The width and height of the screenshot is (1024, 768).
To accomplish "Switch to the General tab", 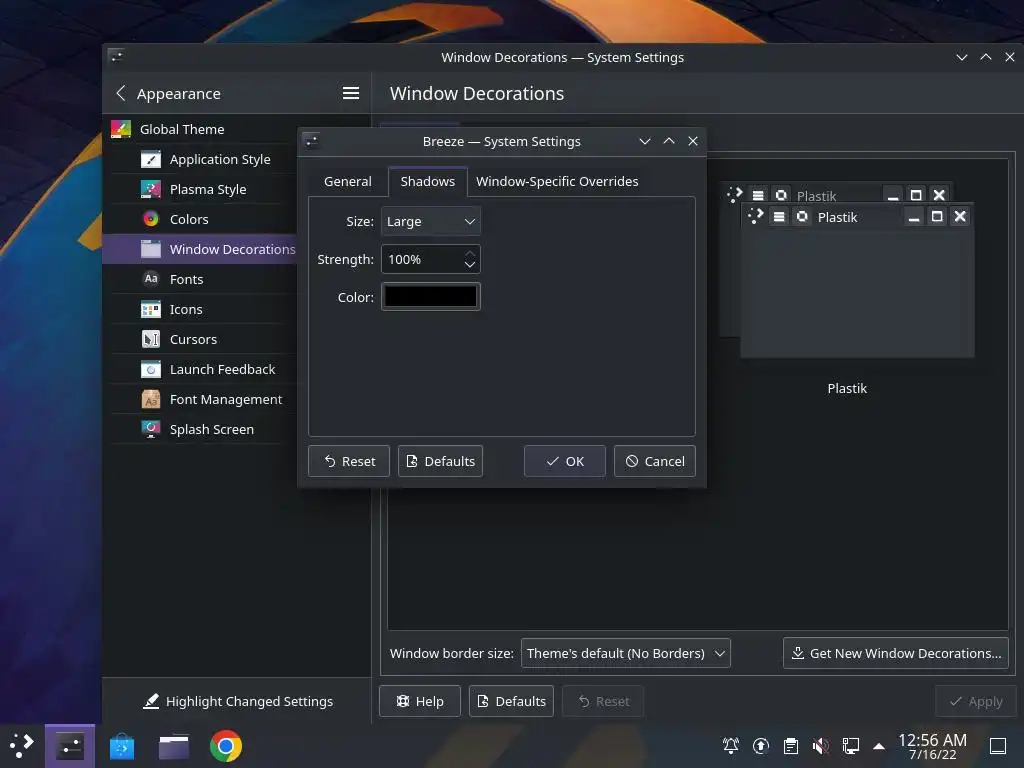I will 347,182.
